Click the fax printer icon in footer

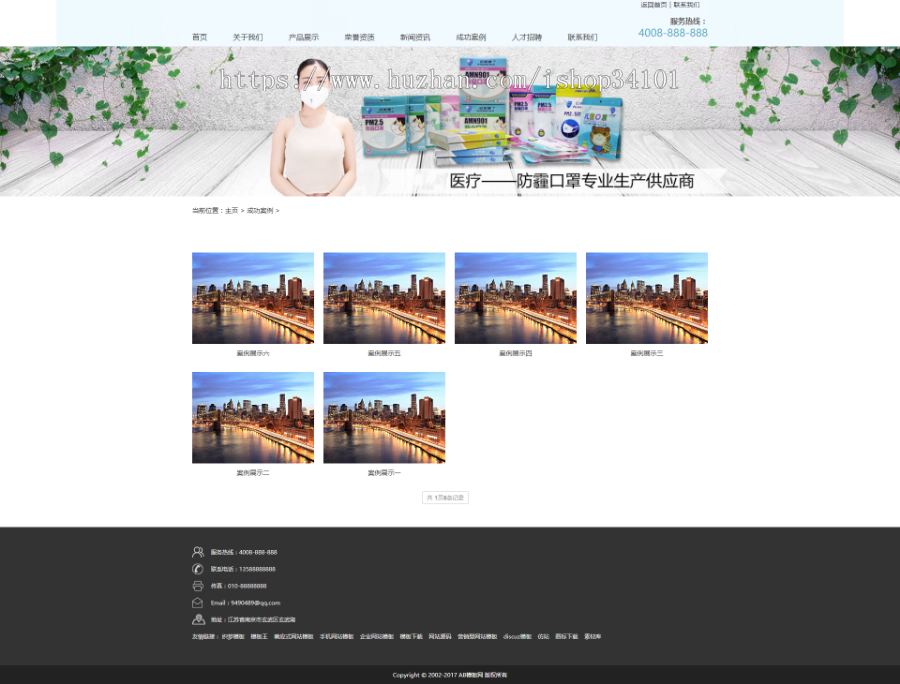pyautogui.click(x=197, y=586)
